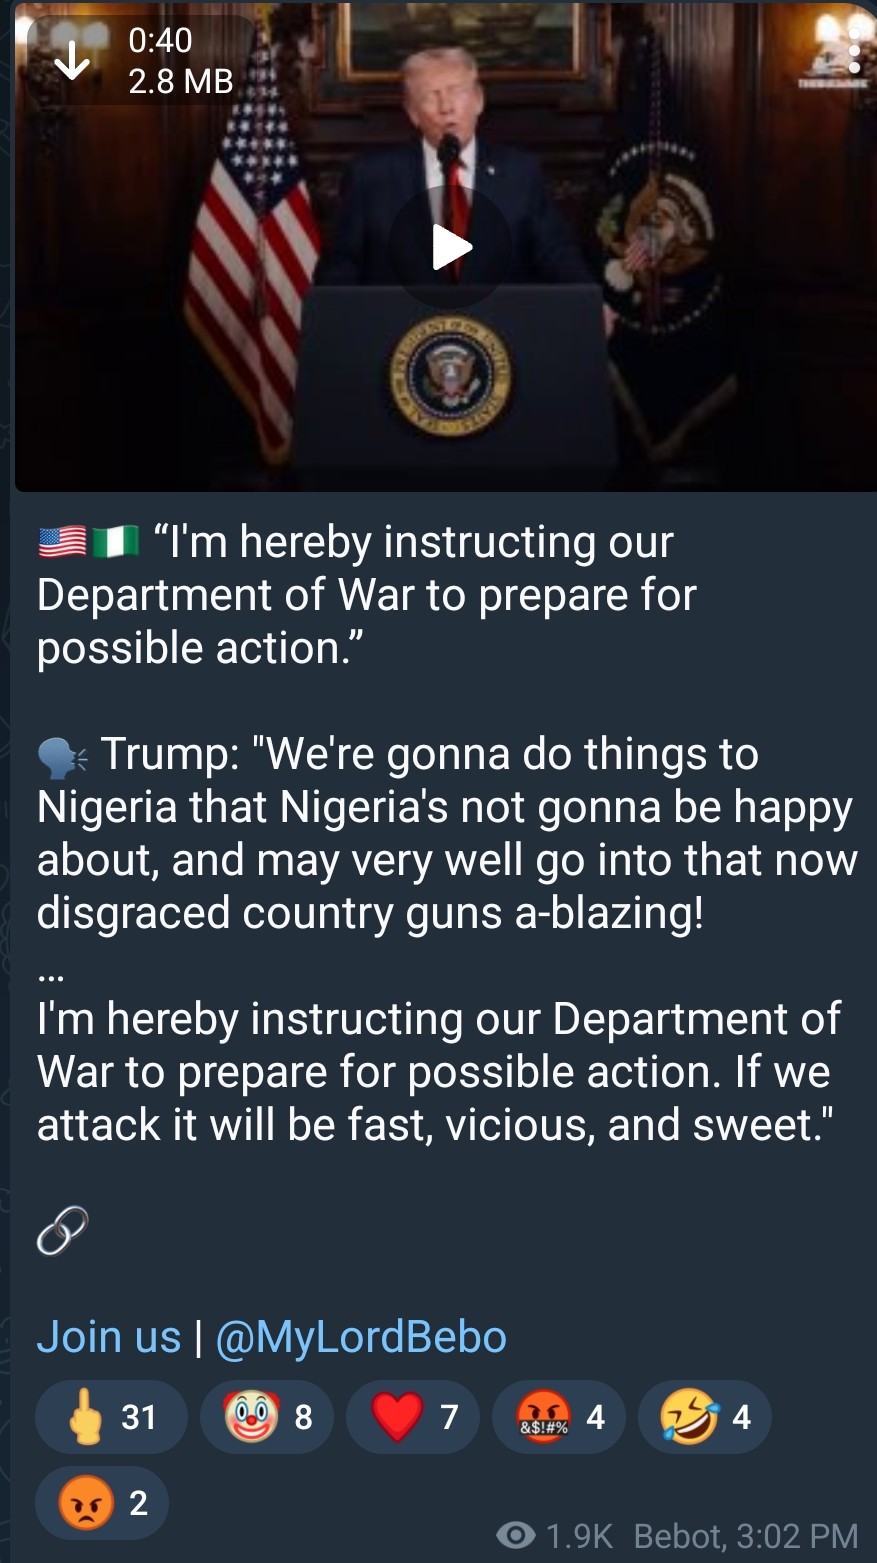Toggle the middle finger reaction with 31
The image size is (877, 1563).
pyautogui.click(x=111, y=1417)
